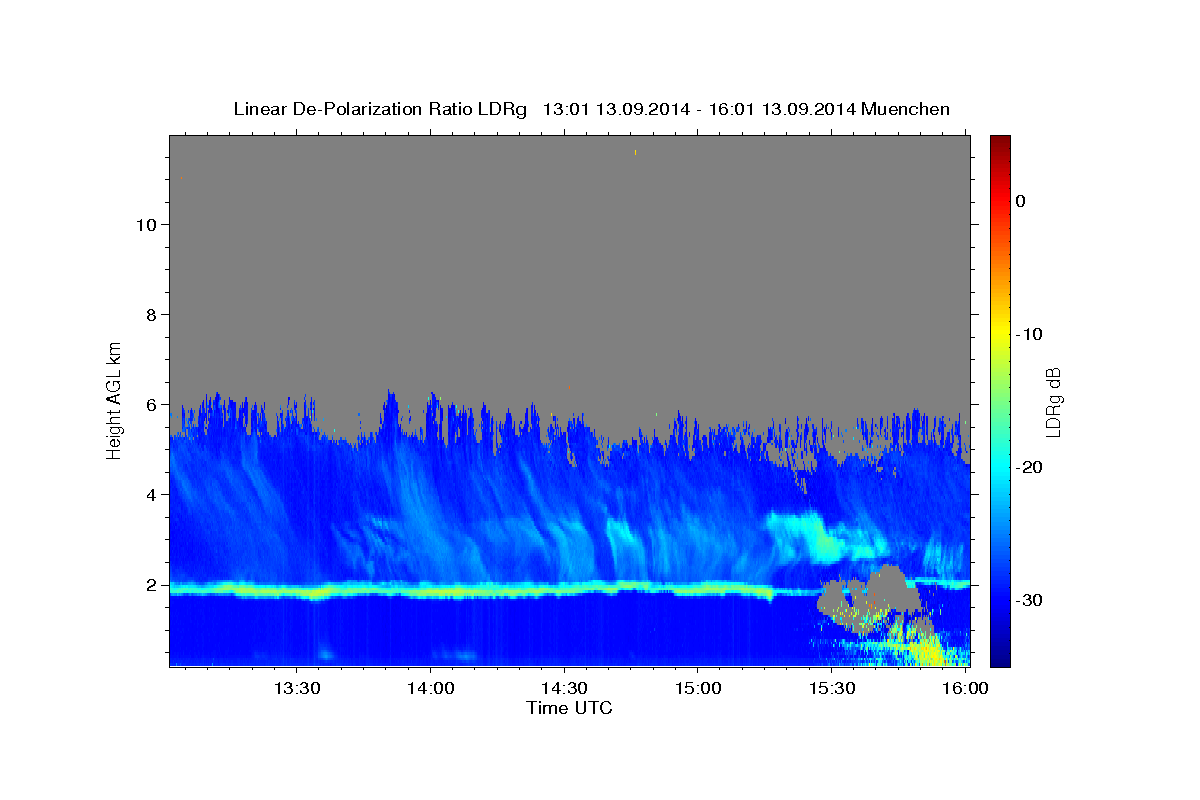Click the plot title 'Linear De-Polarization Ratio LDRg'
1200x800 pixels.
[379, 109]
